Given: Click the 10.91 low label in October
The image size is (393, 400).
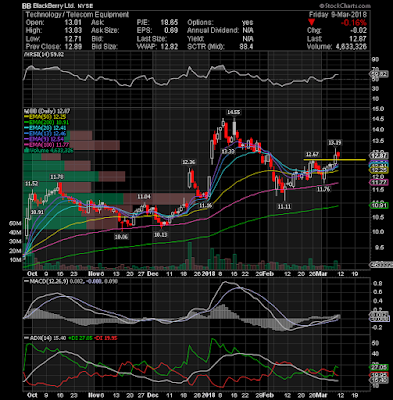Looking at the screenshot, I should coord(37,212).
